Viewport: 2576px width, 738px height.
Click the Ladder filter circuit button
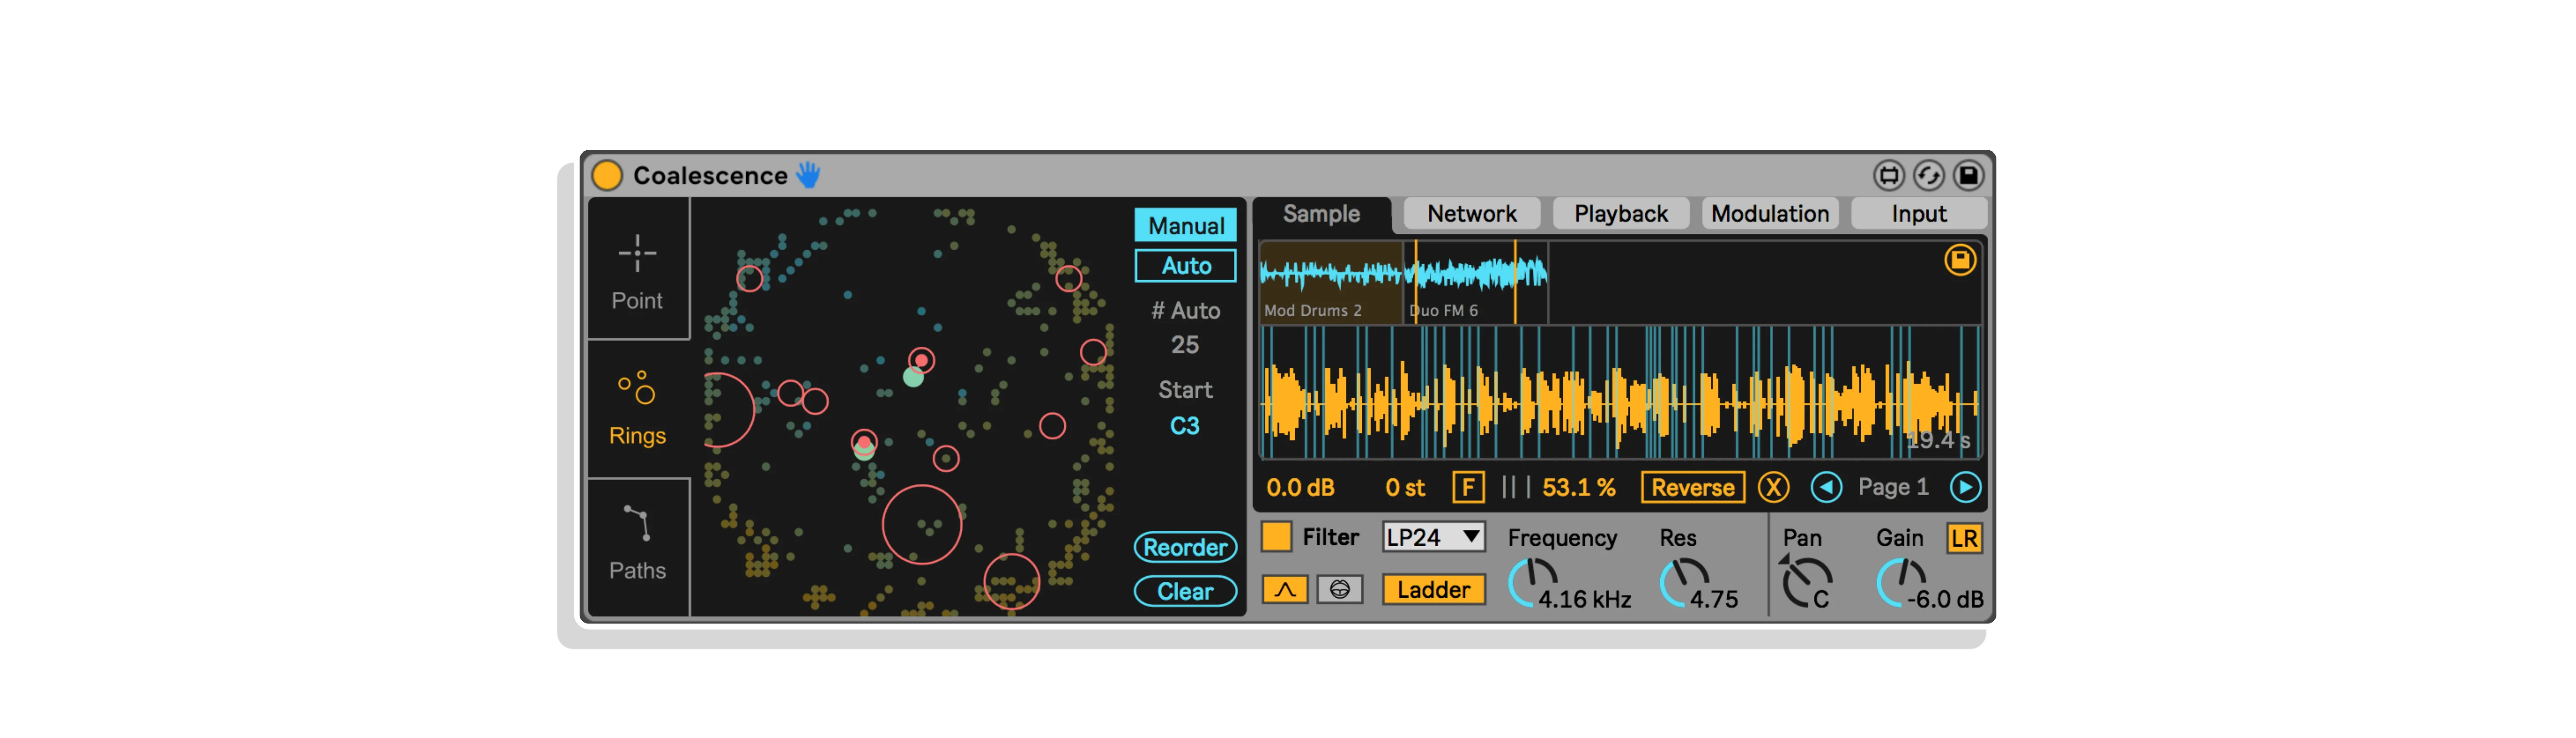(1433, 590)
